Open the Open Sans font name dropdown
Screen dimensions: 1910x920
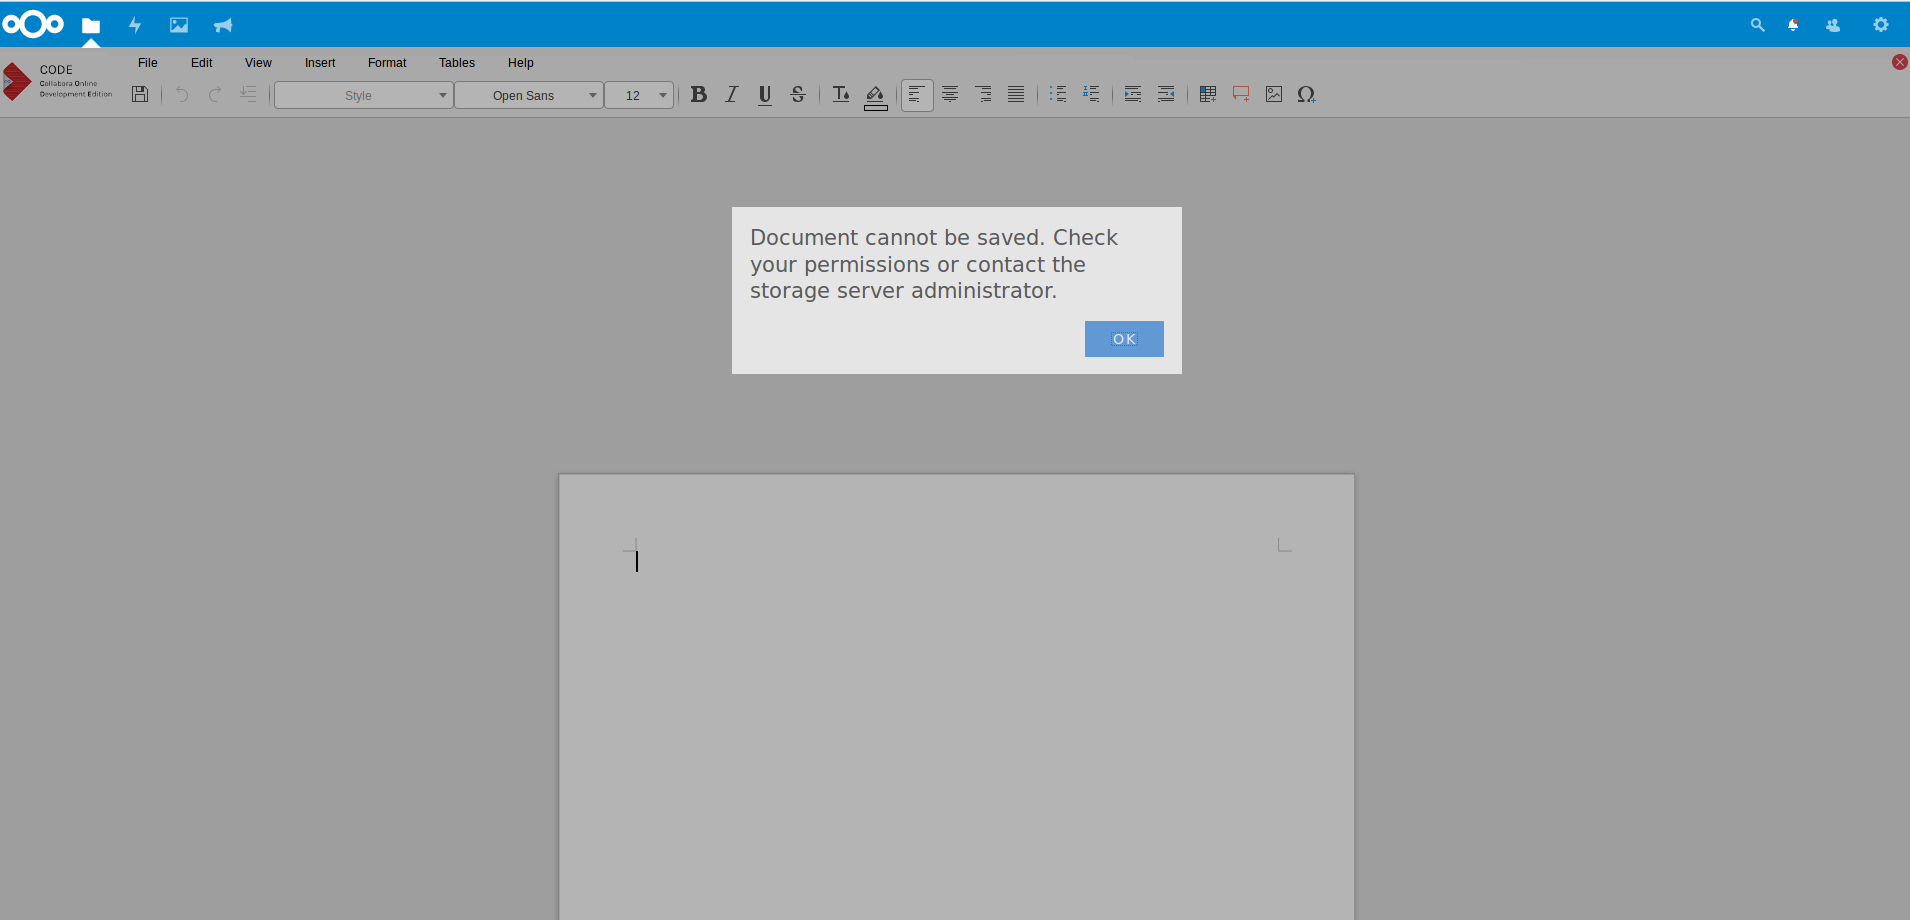[528, 95]
